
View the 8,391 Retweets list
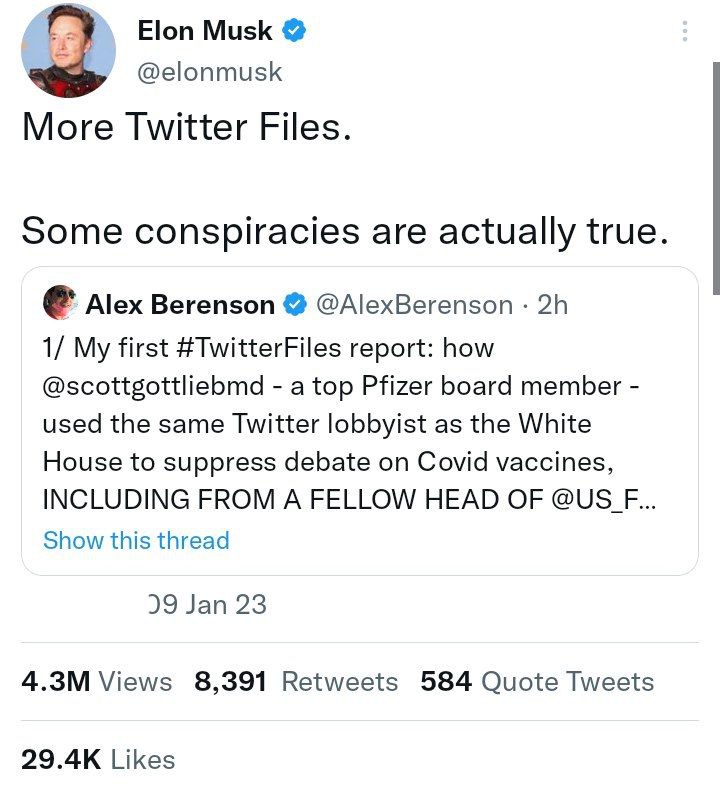pos(296,682)
